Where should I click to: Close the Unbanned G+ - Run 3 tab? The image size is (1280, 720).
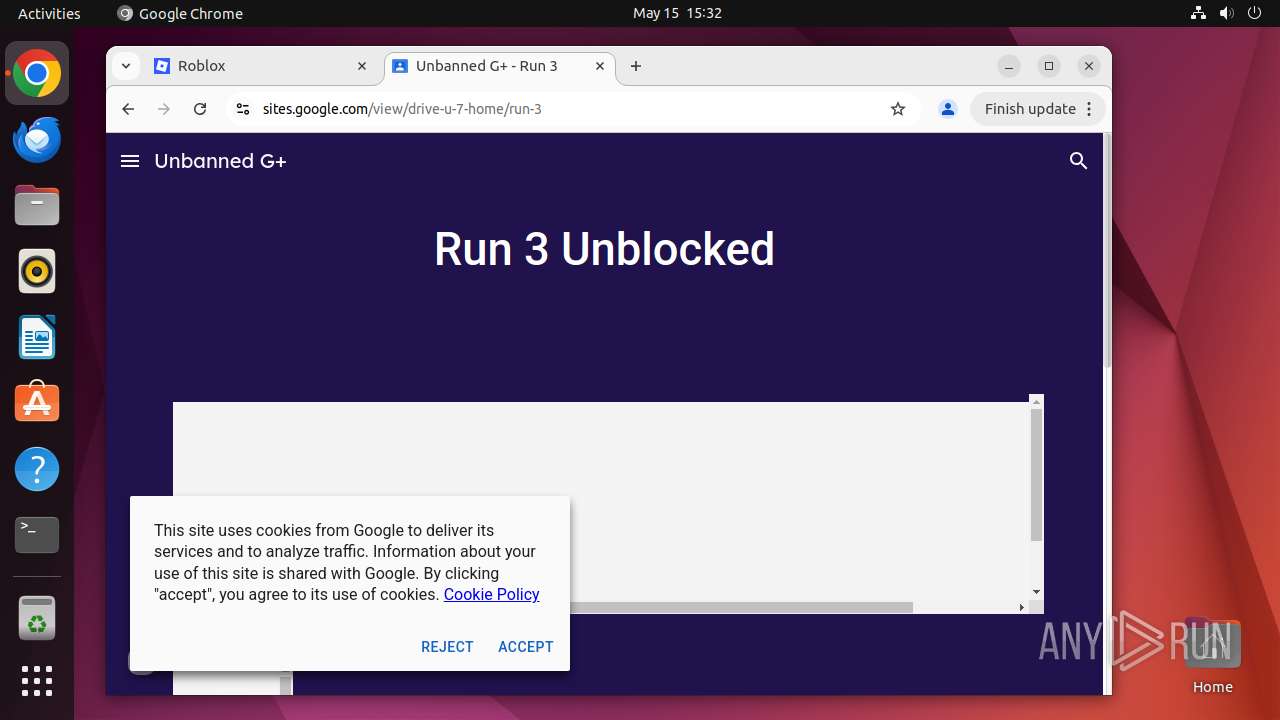coord(600,66)
